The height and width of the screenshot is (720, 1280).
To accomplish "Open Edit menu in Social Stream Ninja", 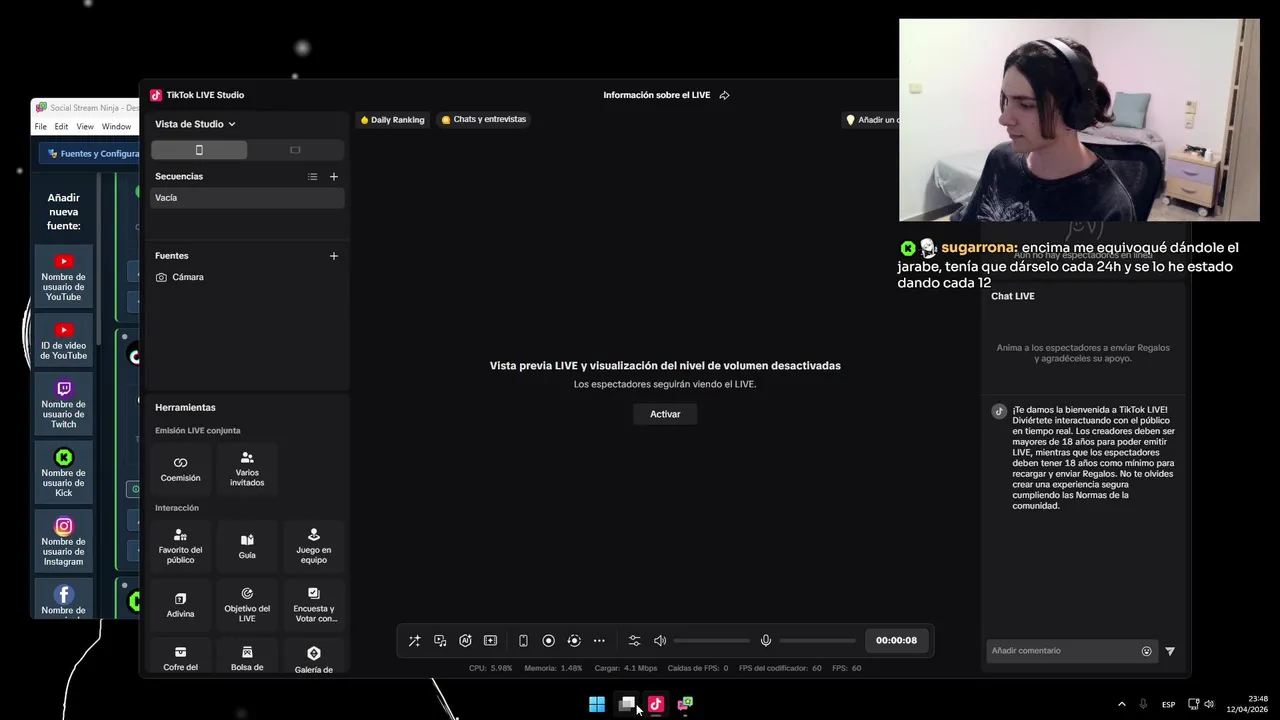I will coord(62,127).
